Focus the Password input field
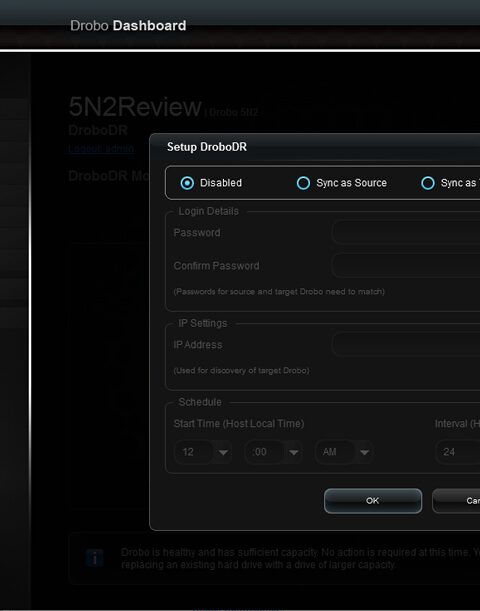Image resolution: width=480 pixels, height=611 pixels. pos(406,233)
